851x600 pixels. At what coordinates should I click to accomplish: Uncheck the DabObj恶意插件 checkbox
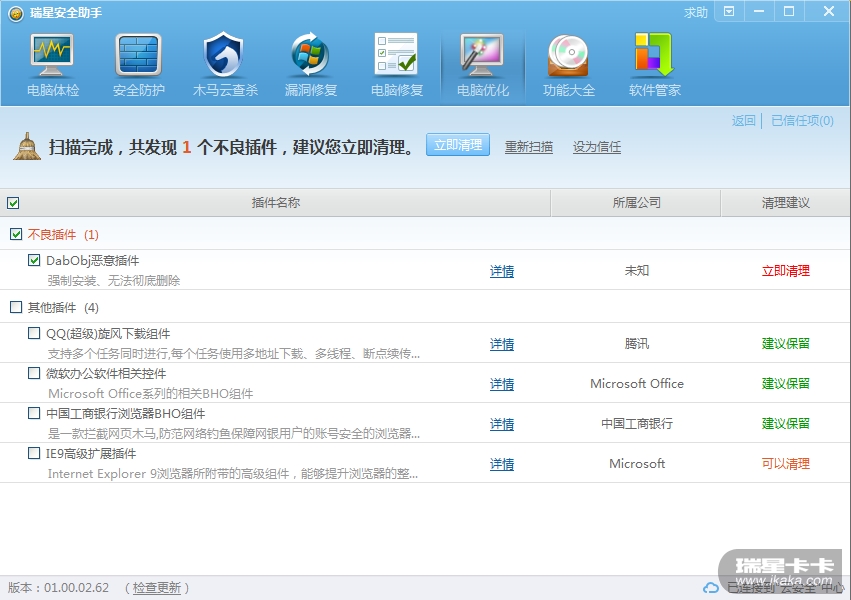(35, 261)
